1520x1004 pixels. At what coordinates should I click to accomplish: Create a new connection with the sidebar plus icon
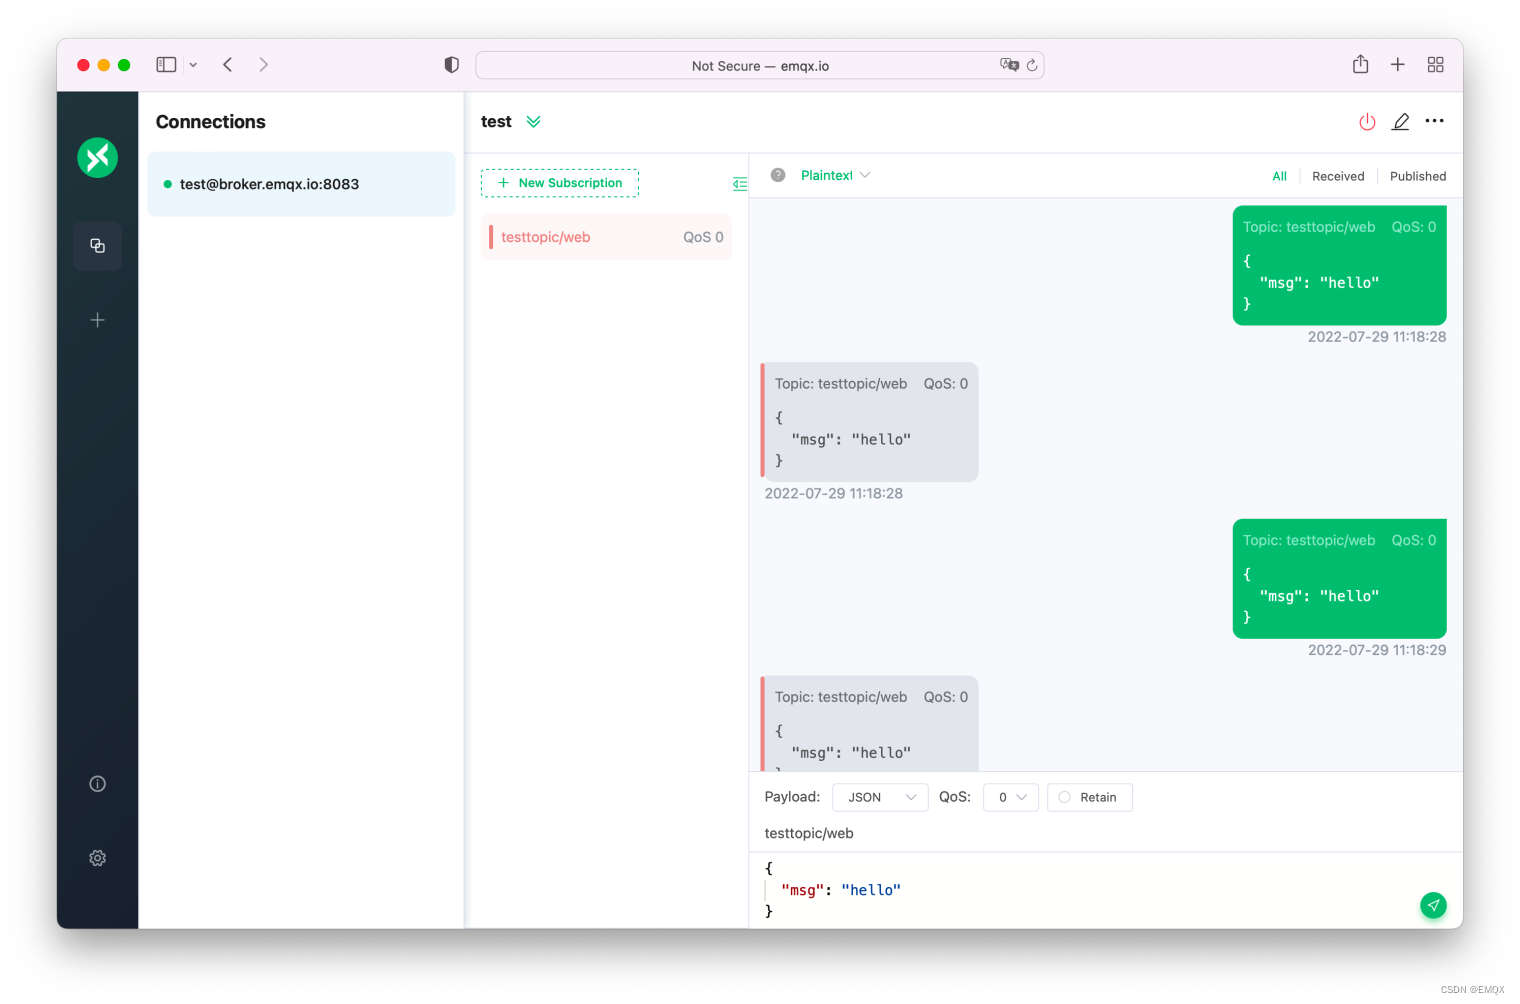(97, 319)
